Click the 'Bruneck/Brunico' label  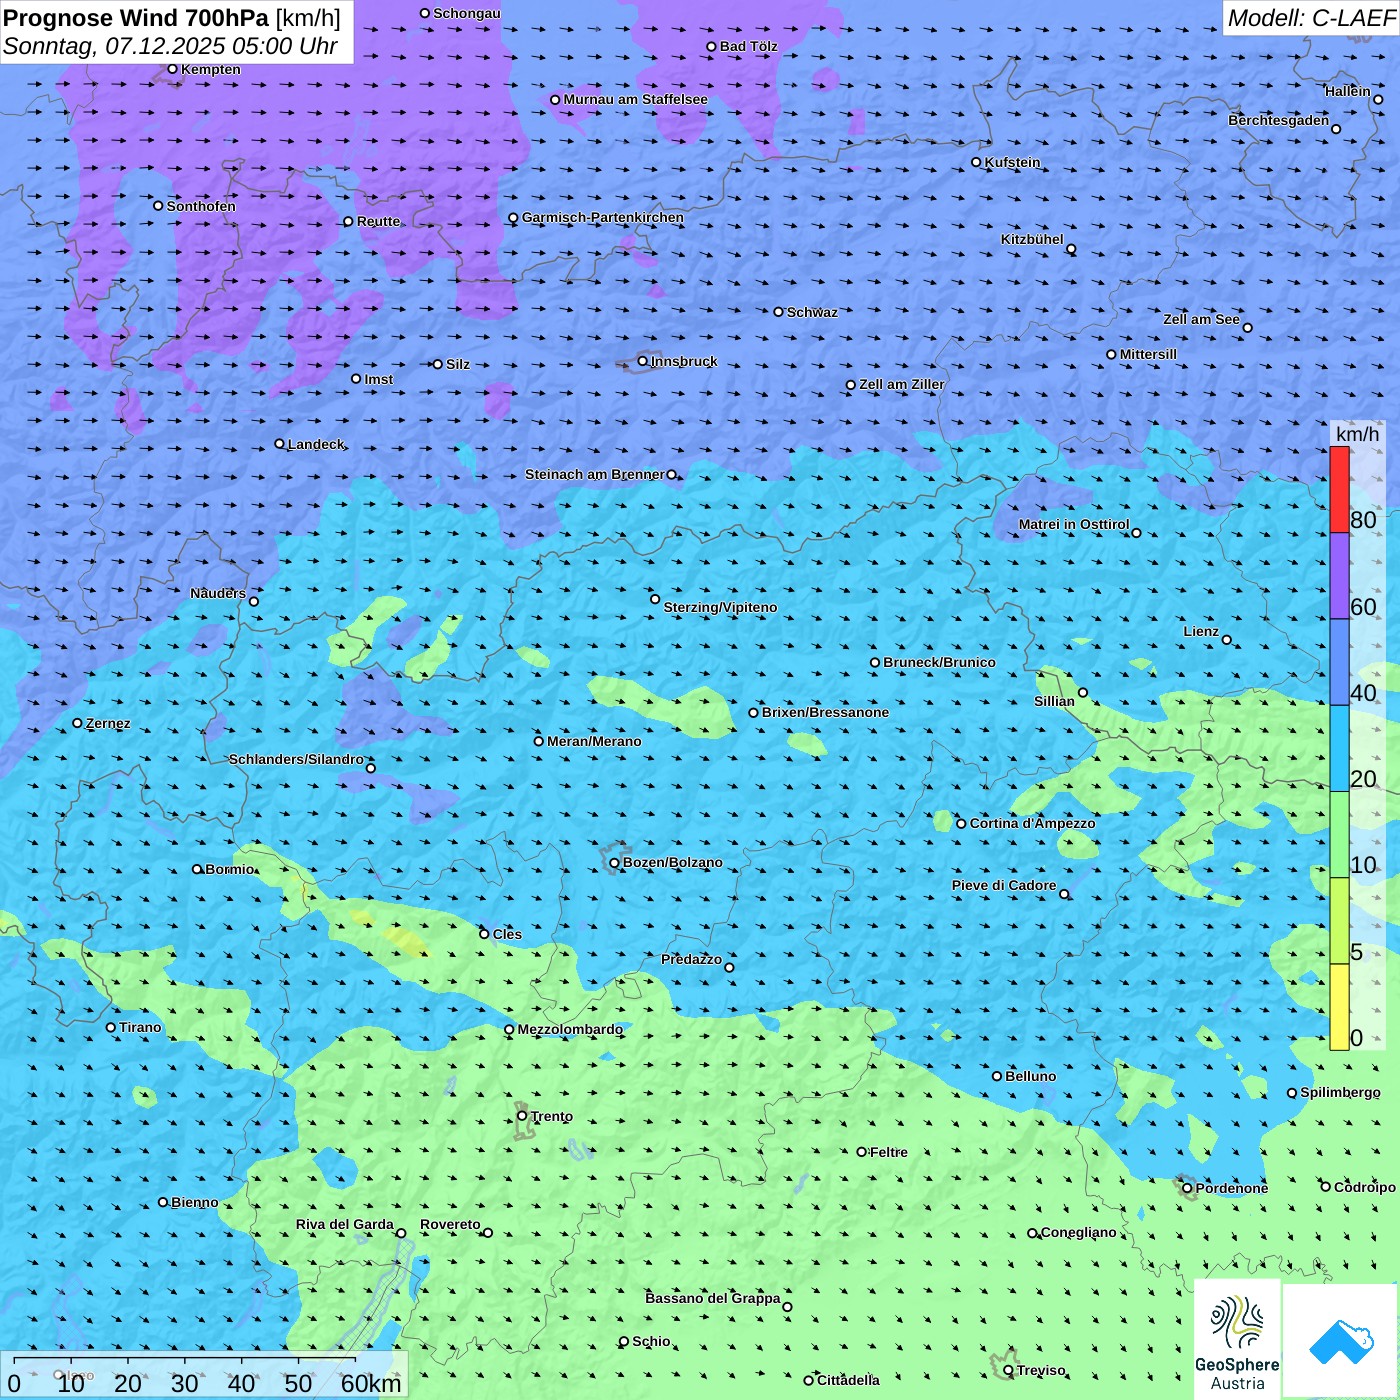click(x=939, y=662)
